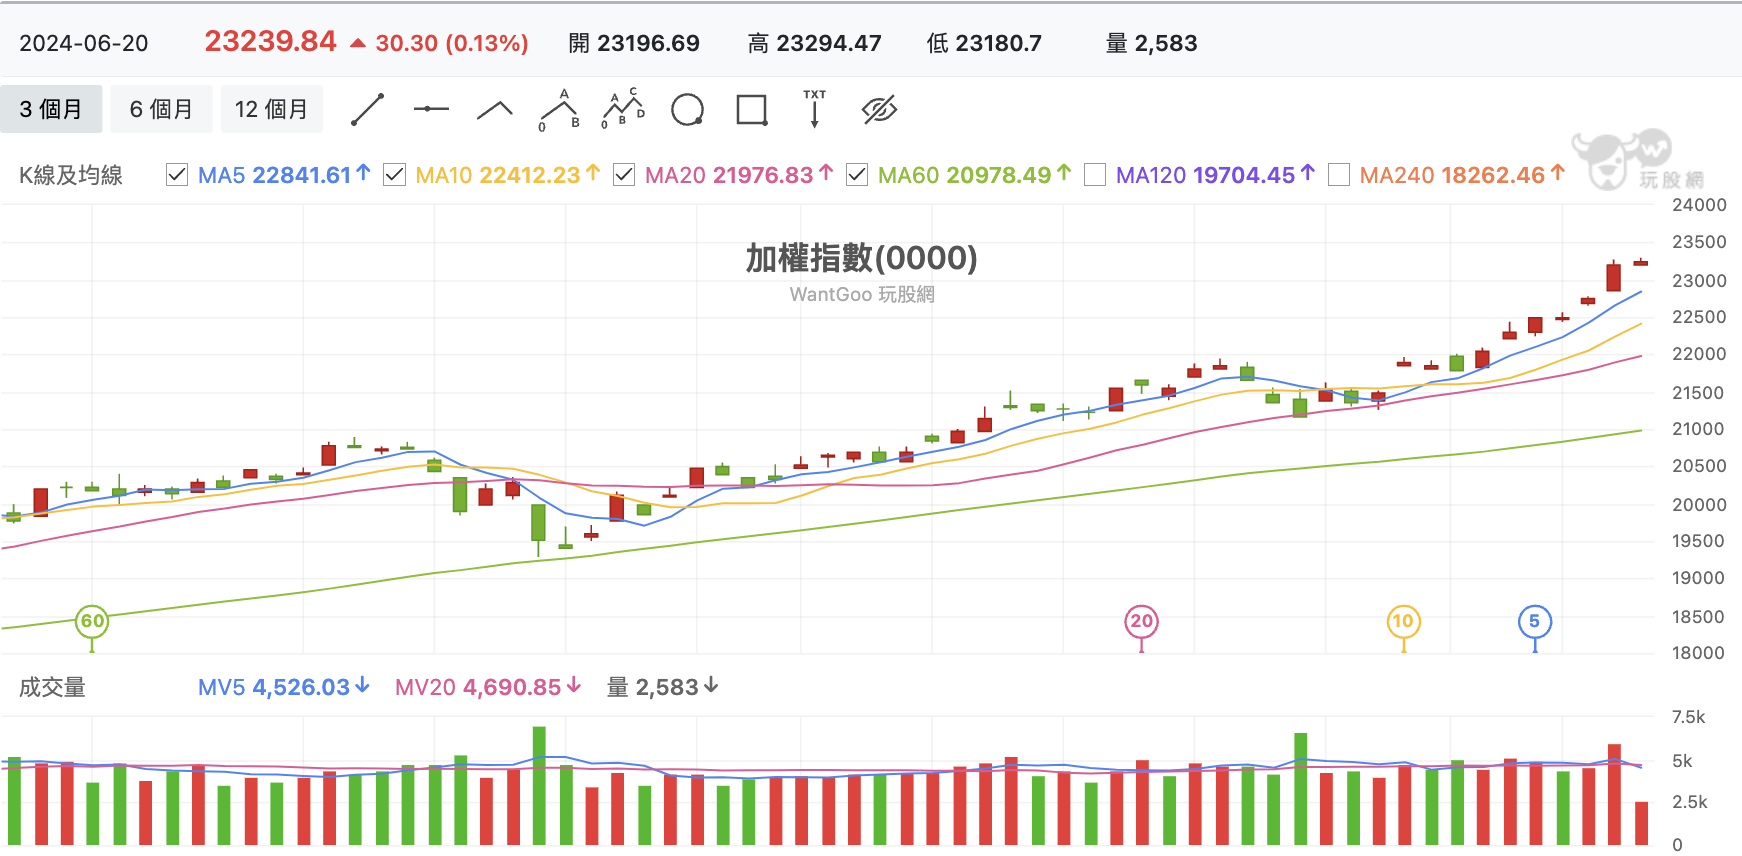The image size is (1742, 856).
Task: Select the TXT text annotation tool
Action: point(815,109)
